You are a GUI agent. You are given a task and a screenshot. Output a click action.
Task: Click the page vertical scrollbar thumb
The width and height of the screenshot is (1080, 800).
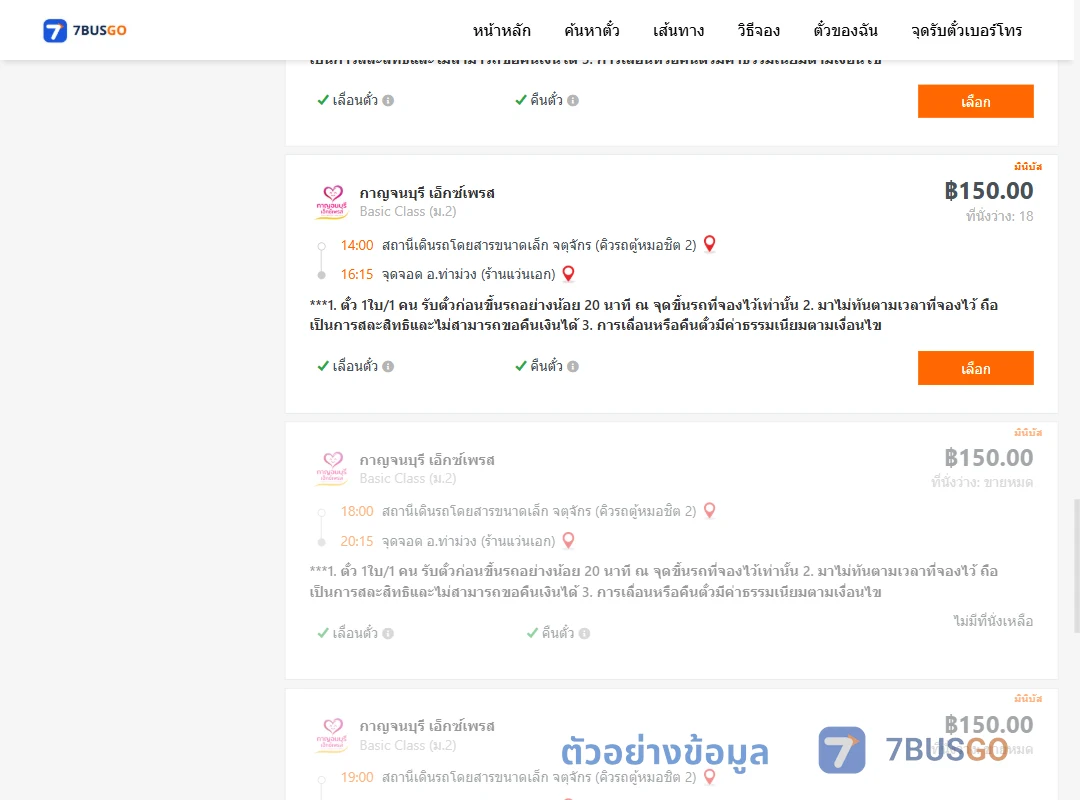click(1077, 566)
